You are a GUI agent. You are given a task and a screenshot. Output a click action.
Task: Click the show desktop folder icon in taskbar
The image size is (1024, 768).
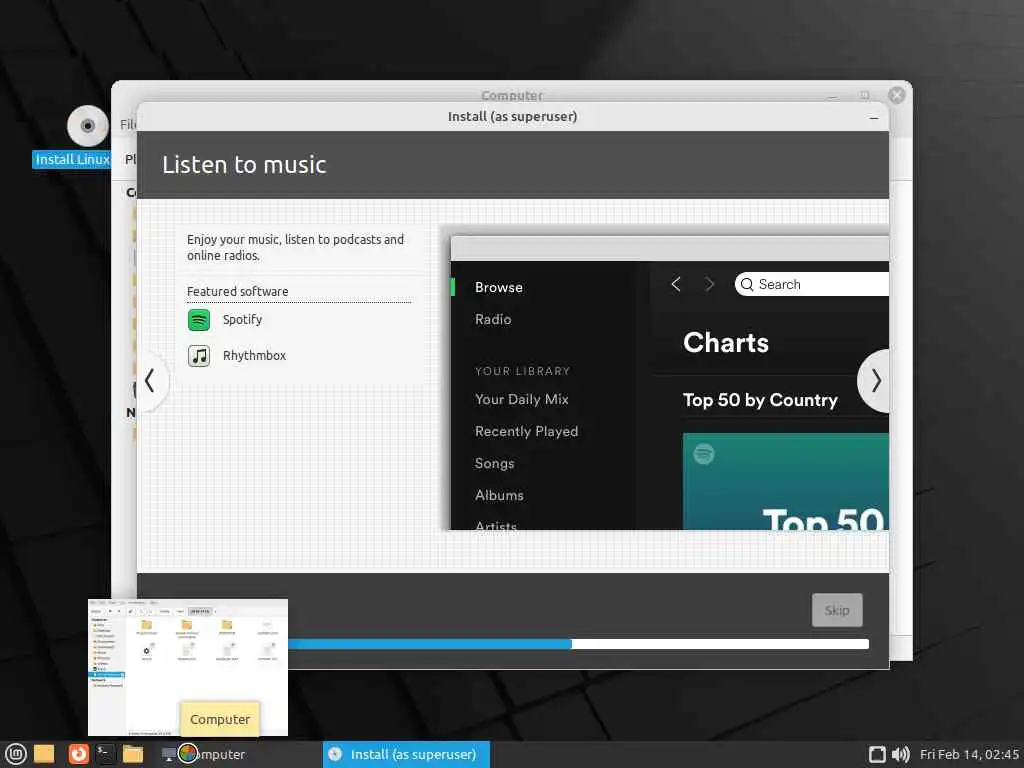point(44,754)
